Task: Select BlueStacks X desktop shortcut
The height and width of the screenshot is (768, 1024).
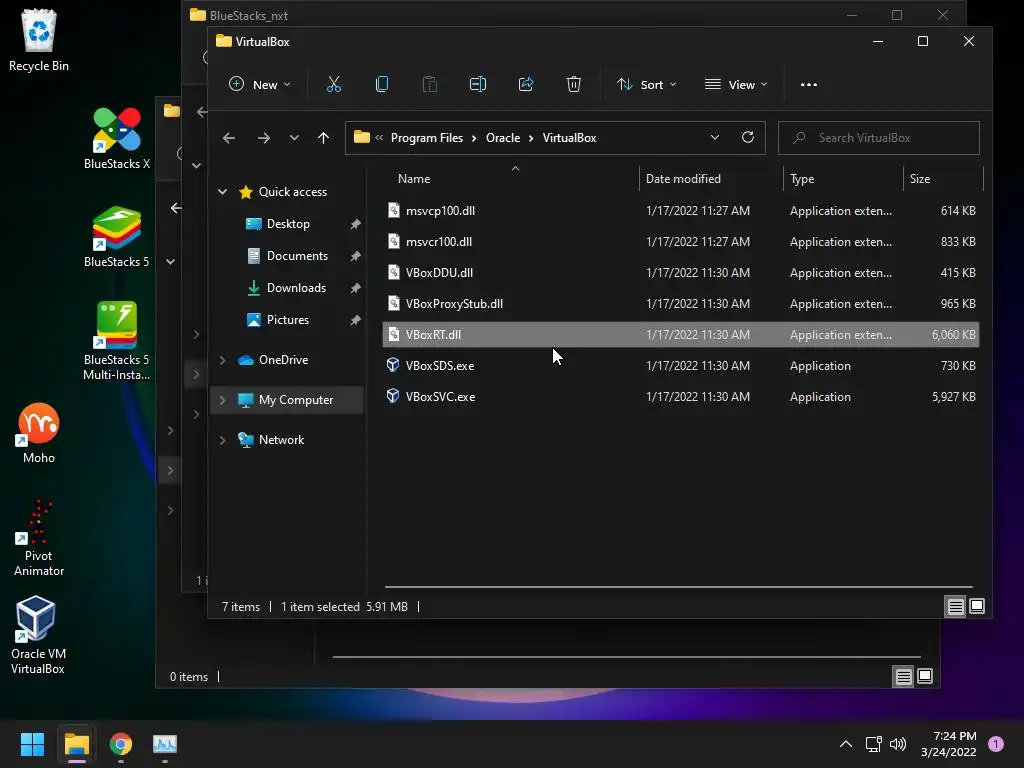Action: click(x=116, y=138)
